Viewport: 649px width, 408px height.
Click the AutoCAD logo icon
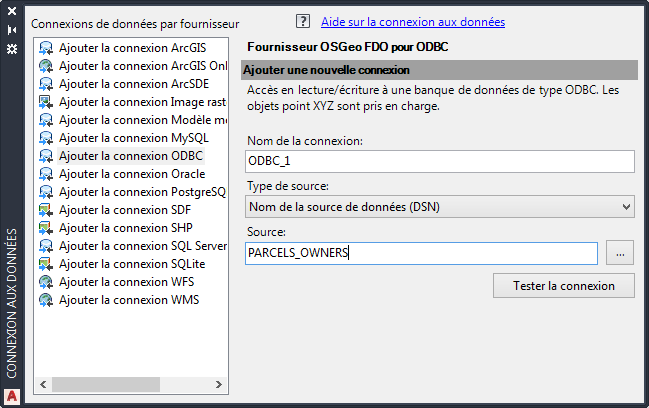[12, 395]
